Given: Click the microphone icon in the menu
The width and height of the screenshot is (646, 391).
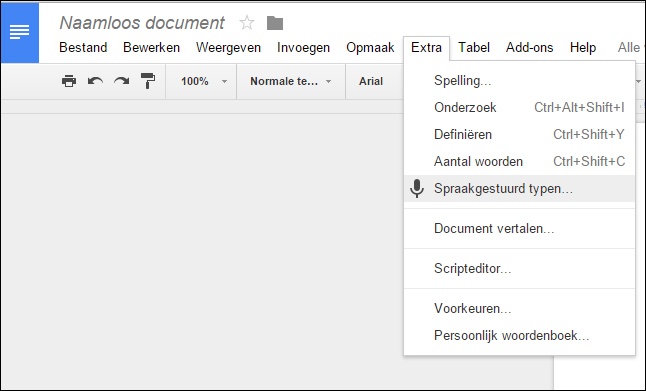Looking at the screenshot, I should pyautogui.click(x=417, y=189).
